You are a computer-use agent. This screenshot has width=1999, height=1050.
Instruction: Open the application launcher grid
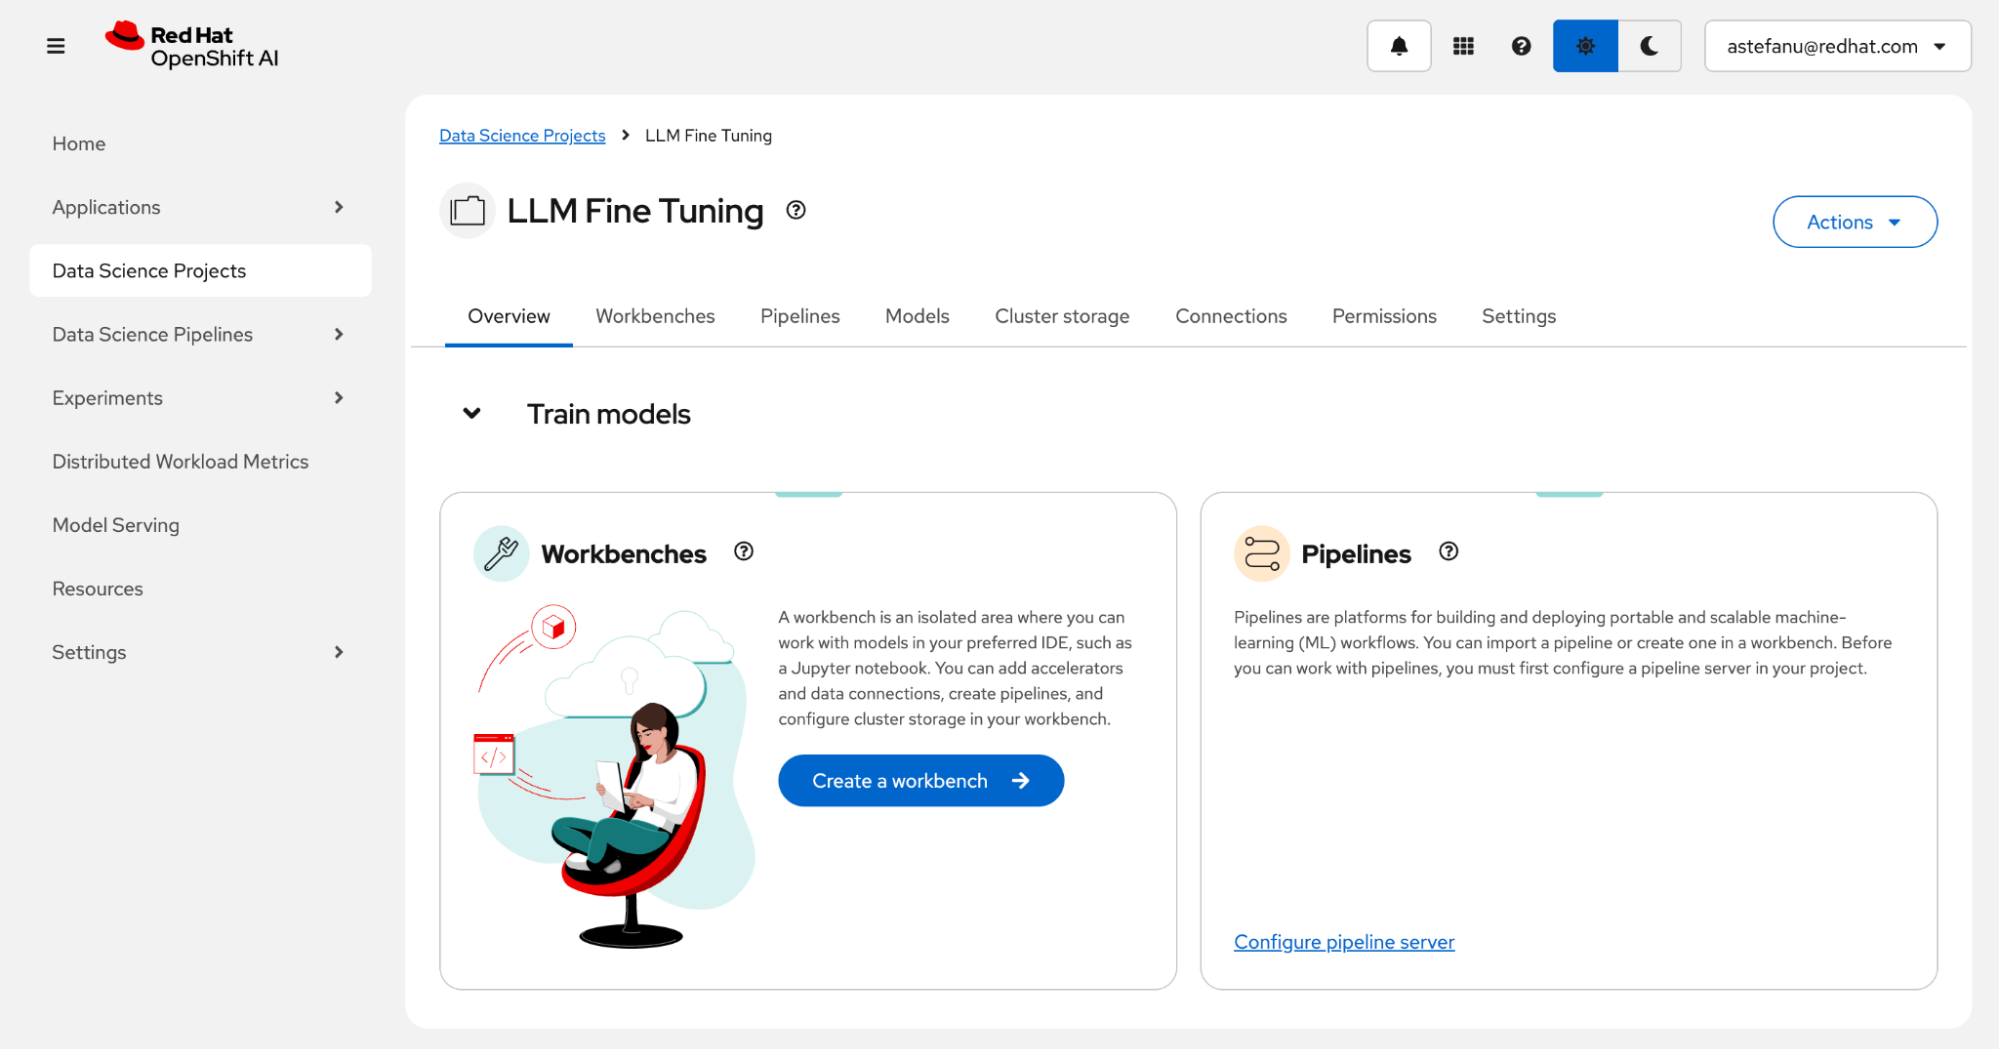point(1463,46)
